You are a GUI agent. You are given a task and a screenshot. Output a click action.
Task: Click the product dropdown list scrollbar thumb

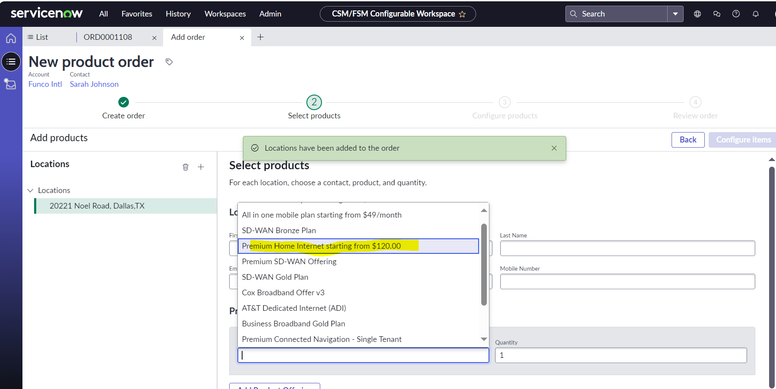click(x=484, y=264)
